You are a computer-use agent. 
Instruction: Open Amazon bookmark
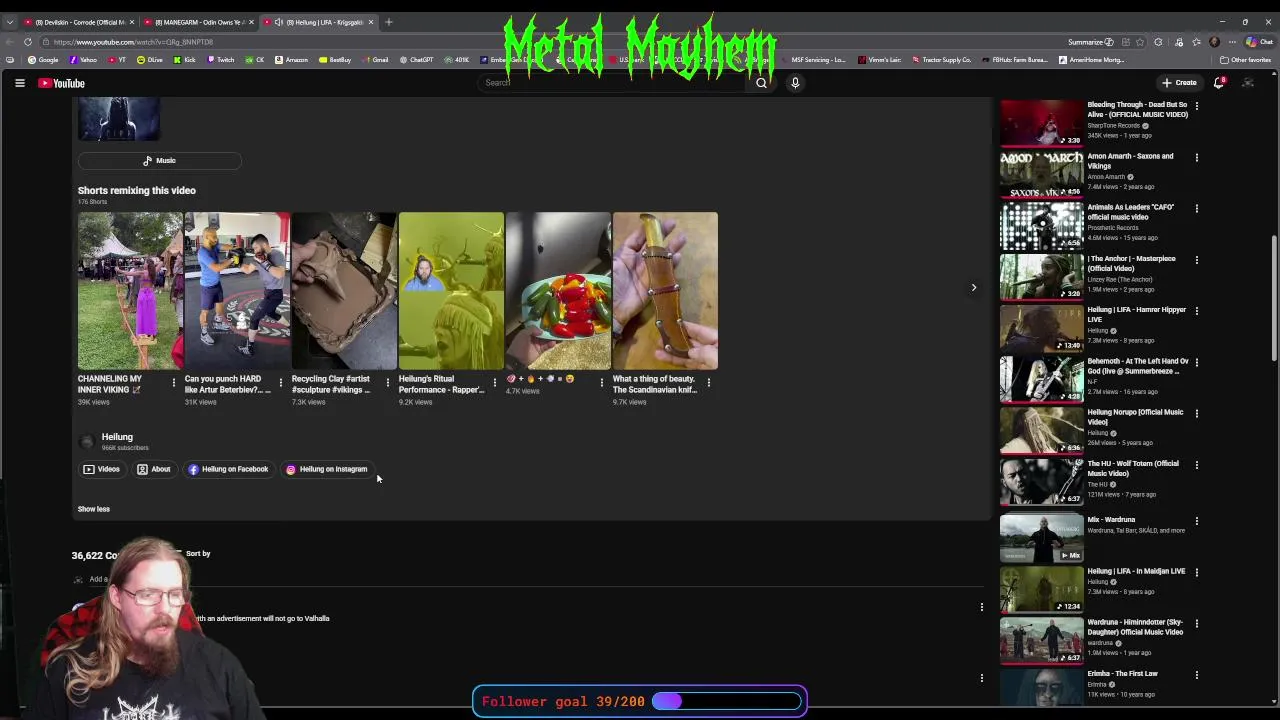pyautogui.click(x=292, y=60)
